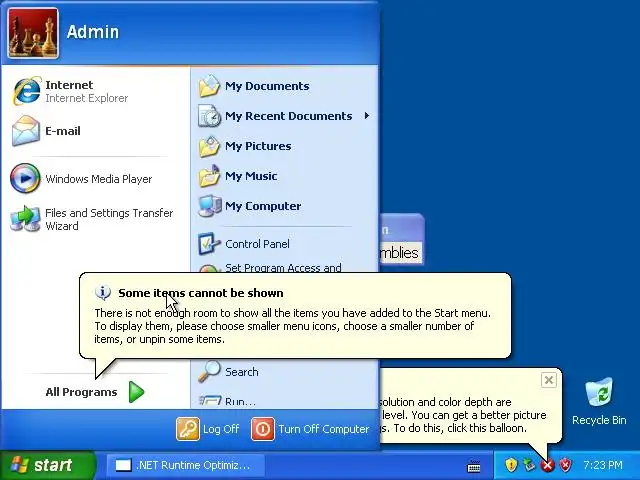Expand My Recent Documents submenu arrow
Viewport: 640px width, 480px height.
click(367, 116)
